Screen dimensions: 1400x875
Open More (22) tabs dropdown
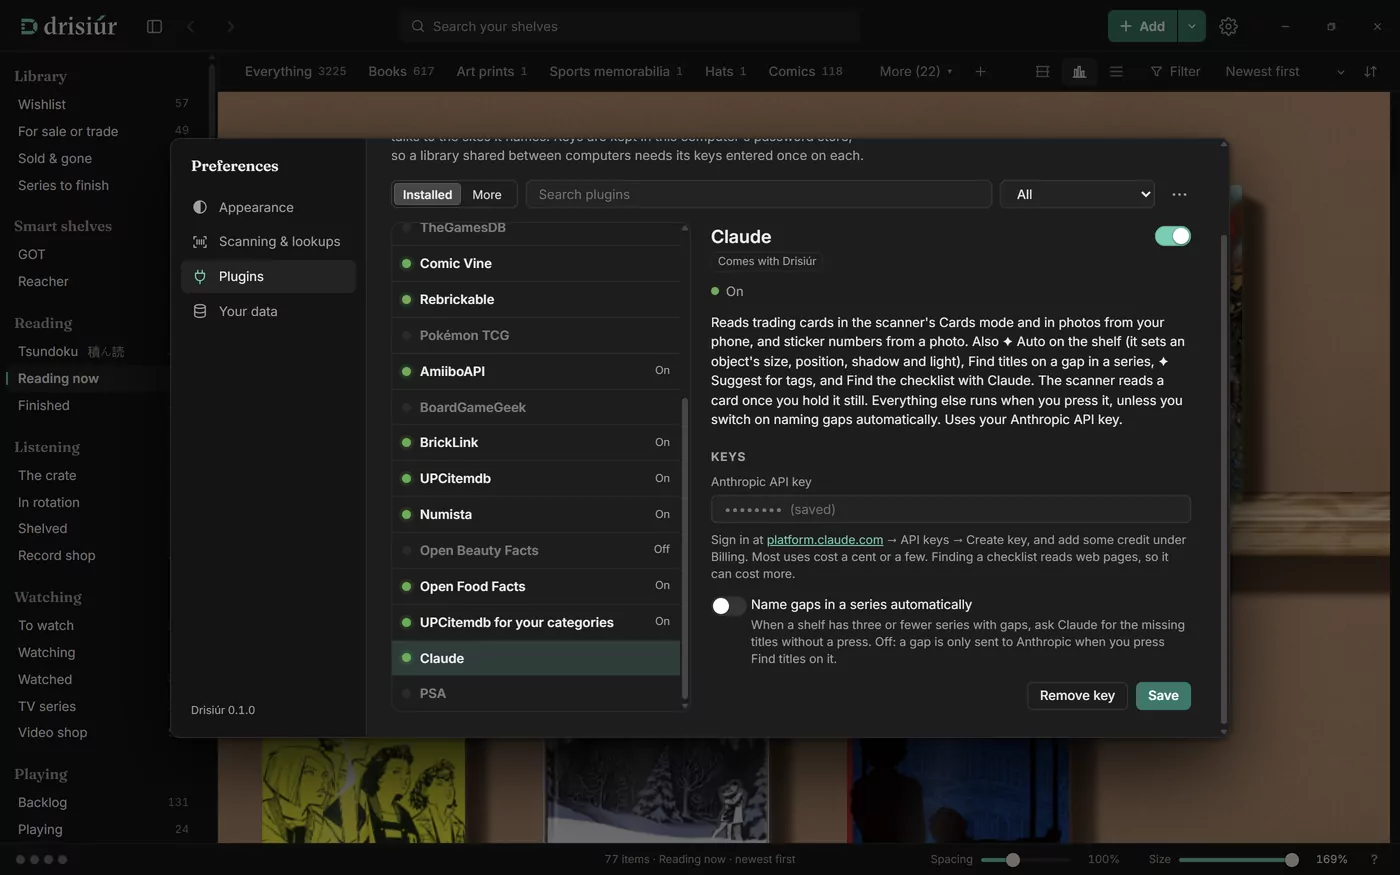[915, 71]
